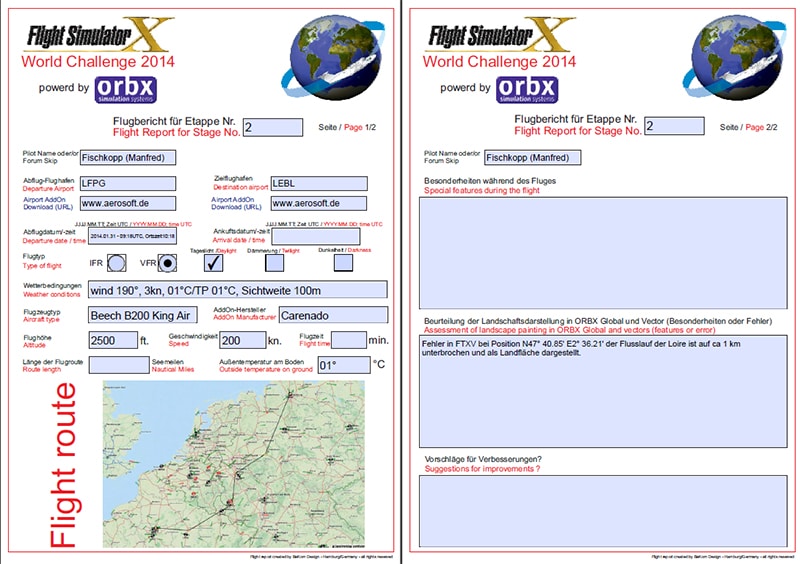Select the IFR flight type radio button
This screenshot has width=800, height=564.
coord(117,262)
